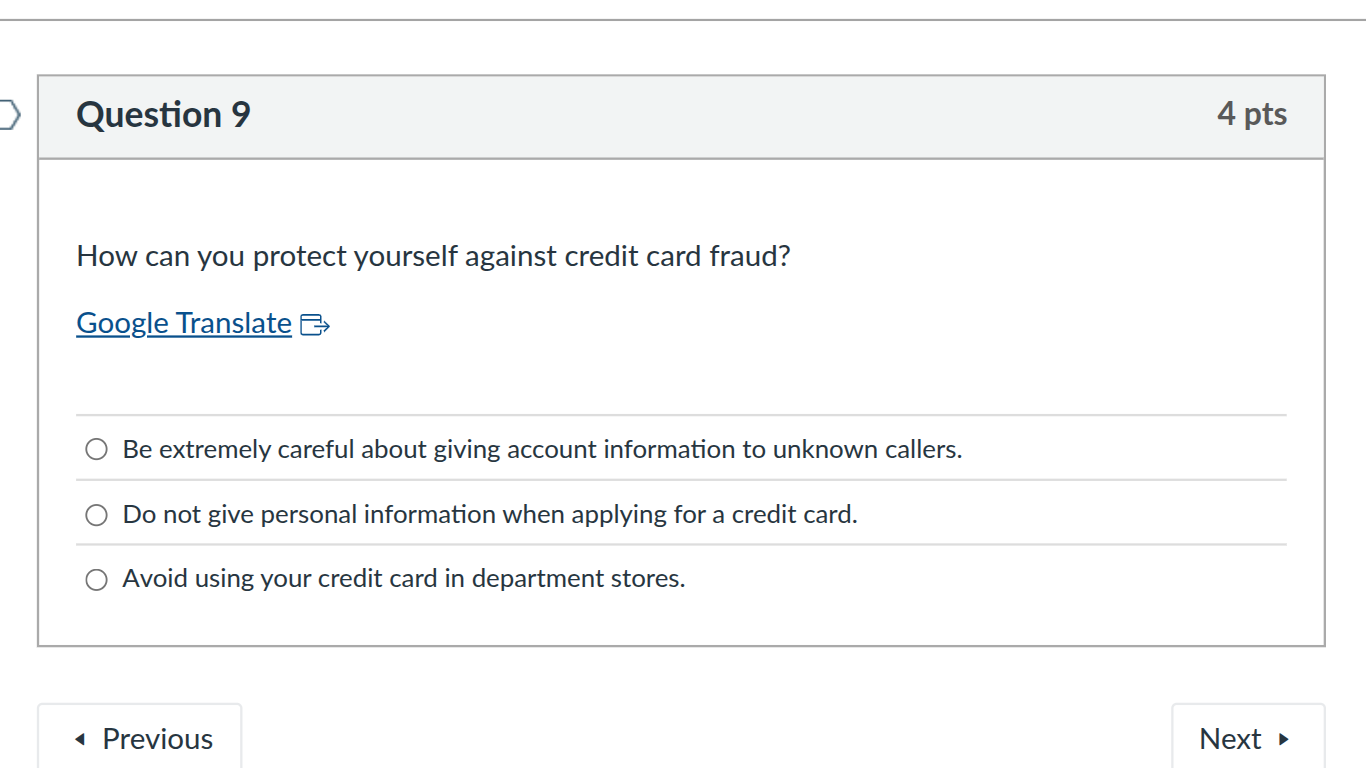Viewport: 1366px width, 768px height.
Task: Choose the option about department stores
Action: pos(96,579)
